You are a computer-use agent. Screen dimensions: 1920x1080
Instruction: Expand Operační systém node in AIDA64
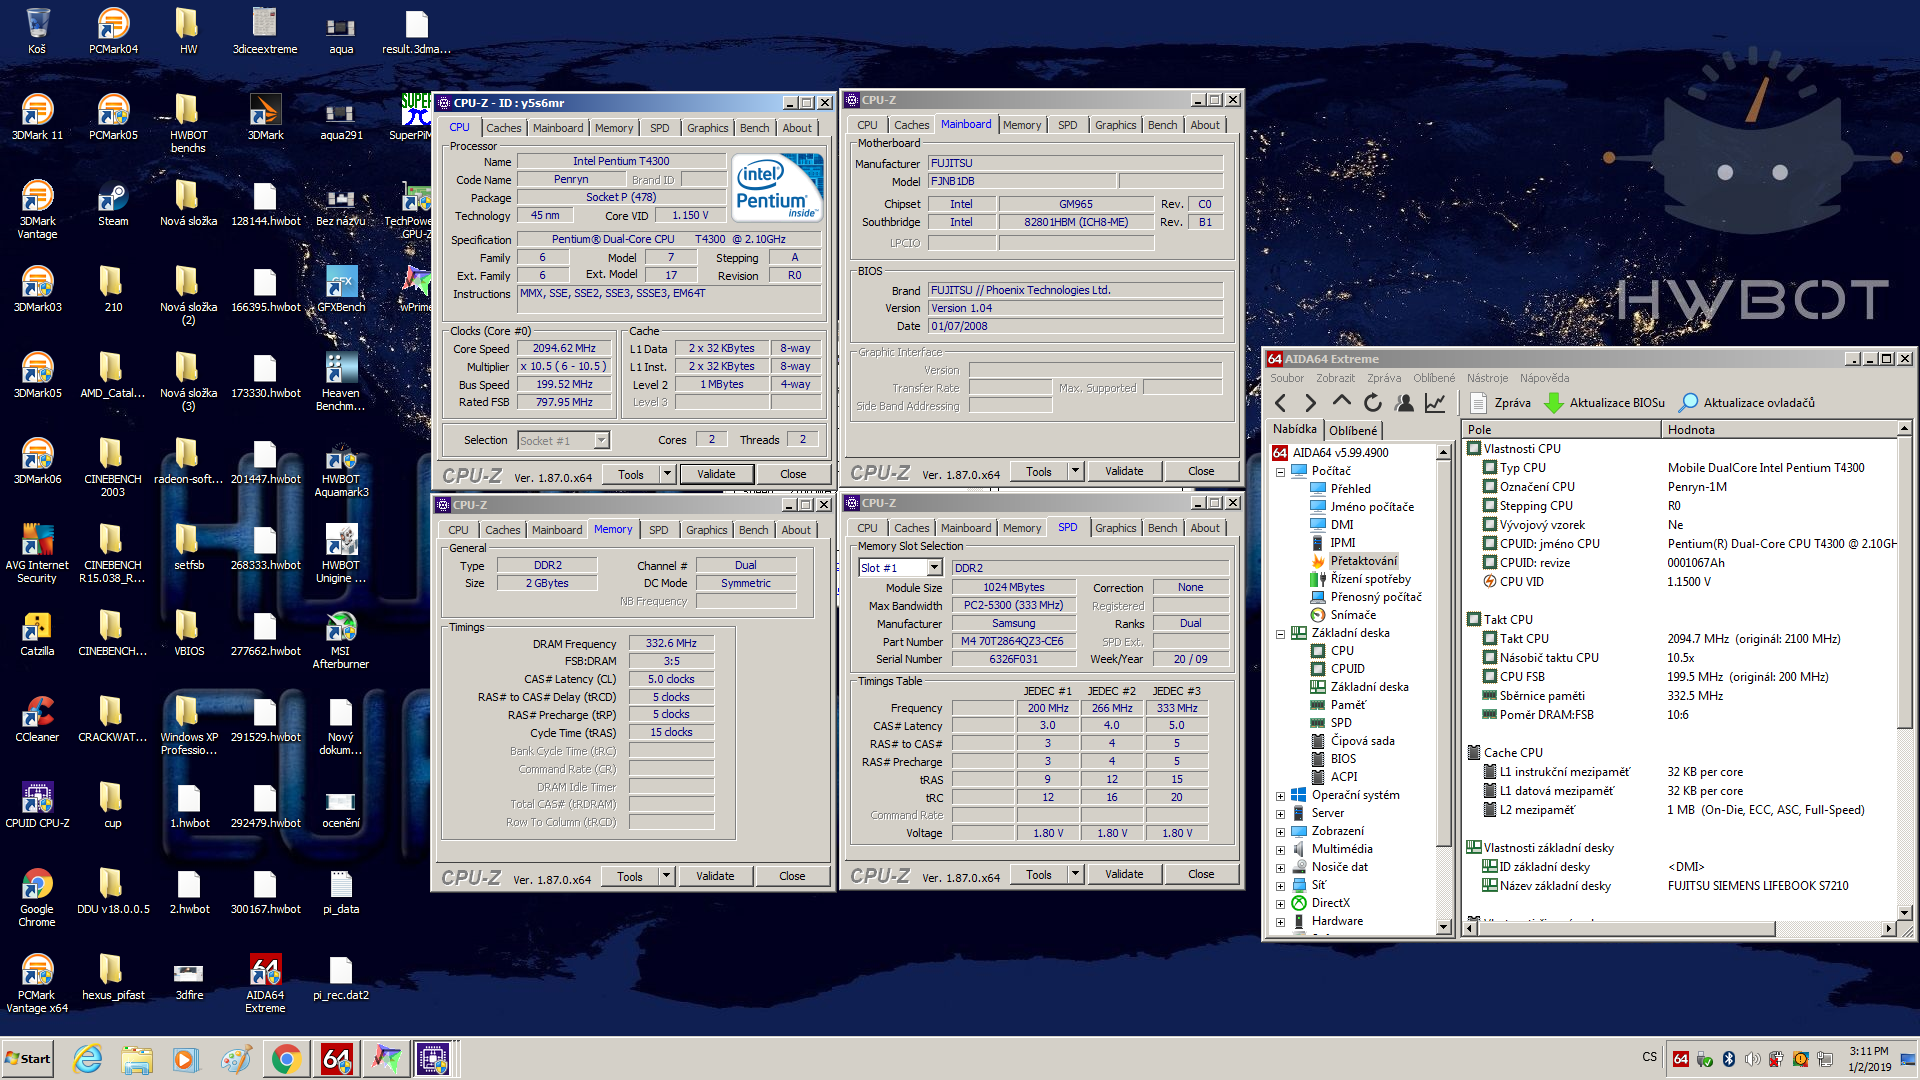(1280, 796)
